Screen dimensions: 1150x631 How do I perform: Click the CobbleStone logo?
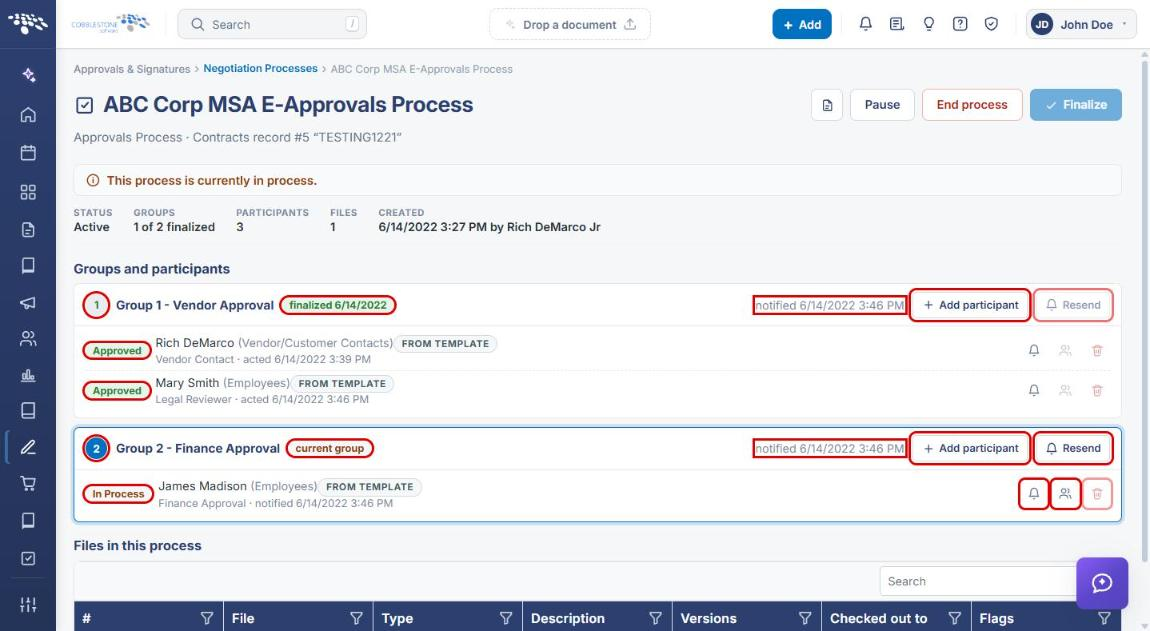coord(111,23)
